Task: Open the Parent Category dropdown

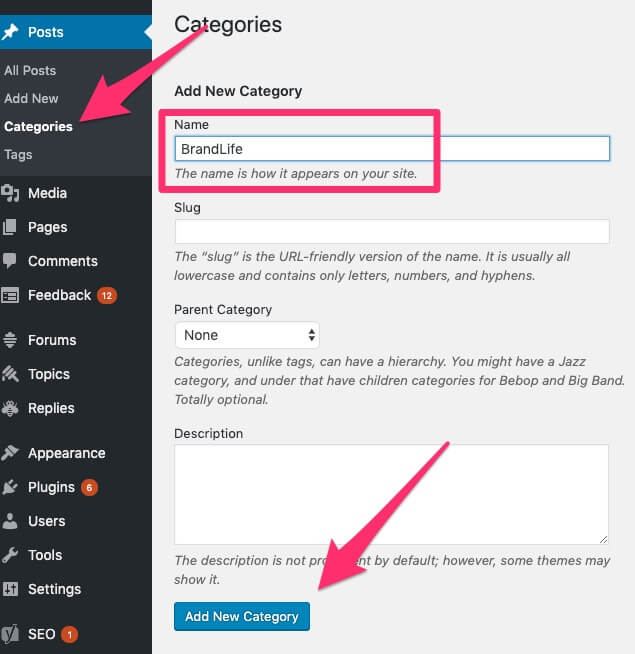Action: coord(247,335)
